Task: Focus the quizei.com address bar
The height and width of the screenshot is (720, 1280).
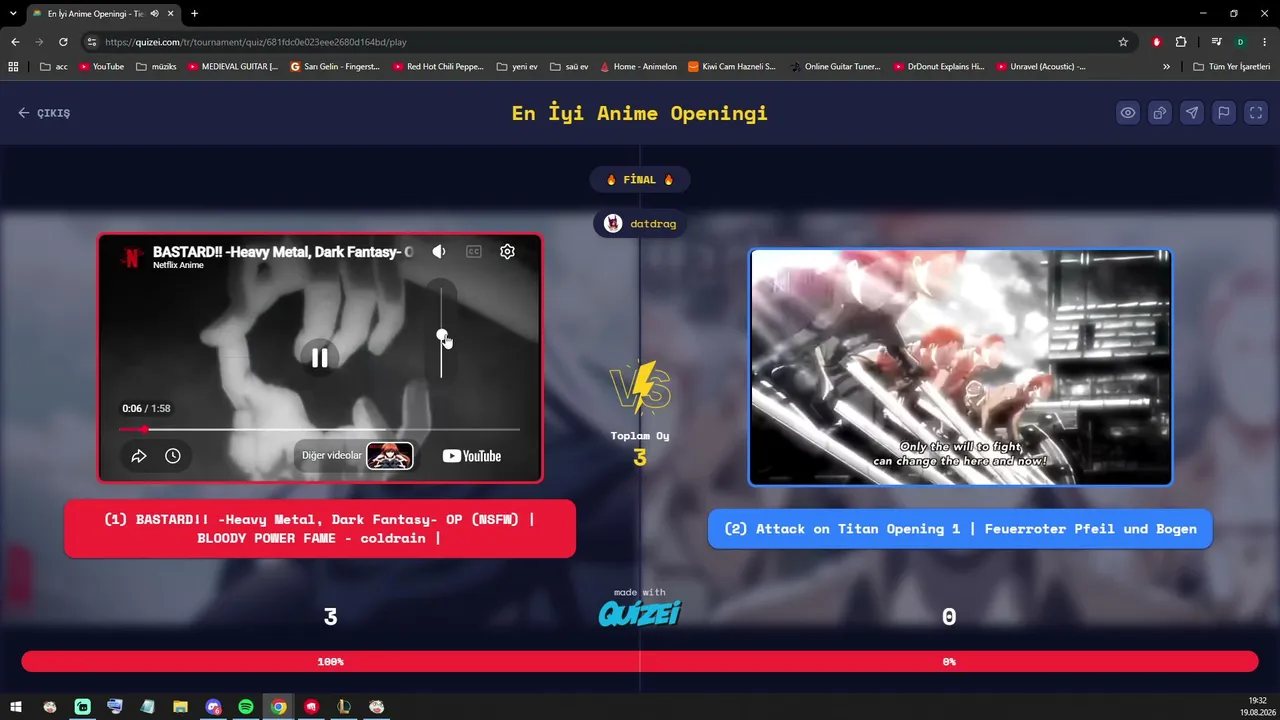Action: [600, 42]
